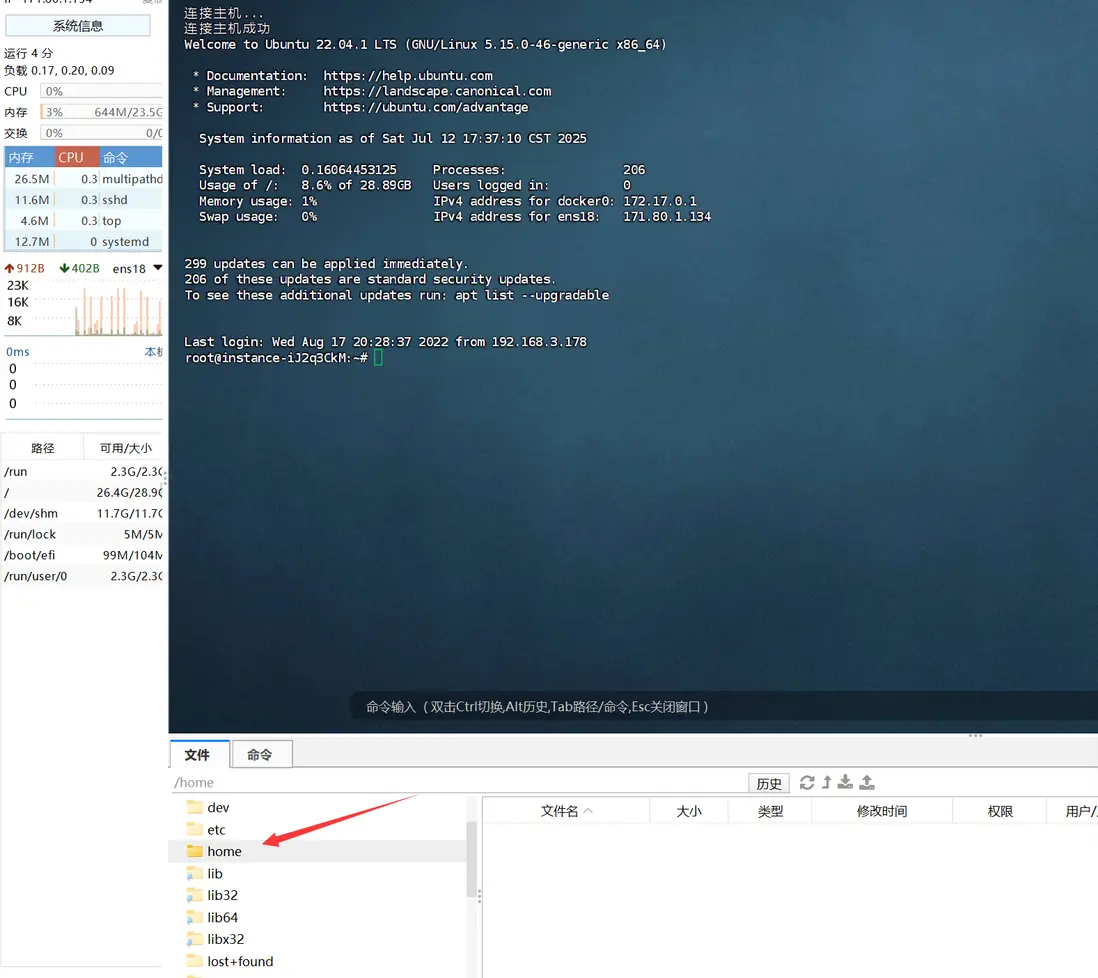1098x978 pixels.
Task: Refresh the remote file list
Action: pyautogui.click(x=807, y=782)
